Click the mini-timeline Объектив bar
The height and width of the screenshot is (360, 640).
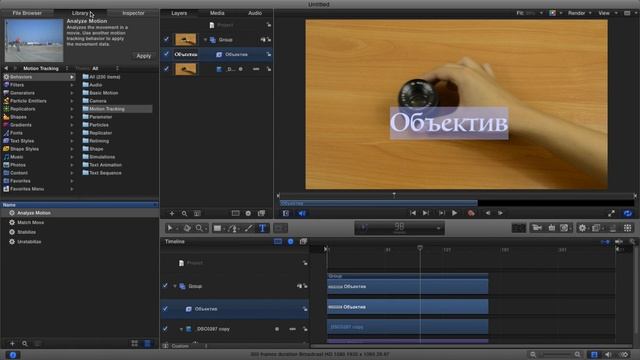[x=378, y=203]
